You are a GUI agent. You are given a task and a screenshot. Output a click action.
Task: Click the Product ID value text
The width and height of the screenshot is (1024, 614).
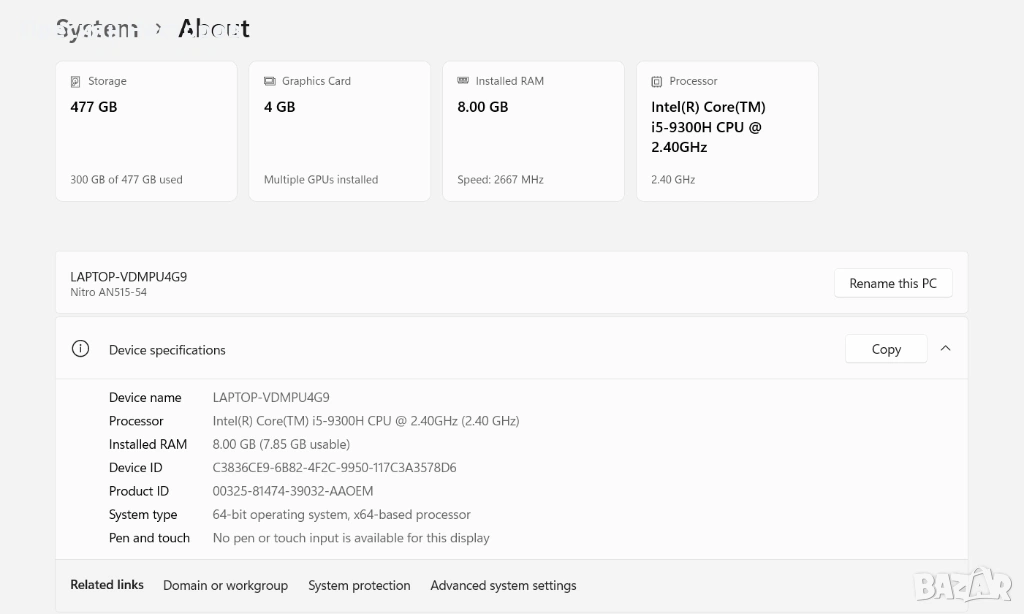[x=293, y=491]
